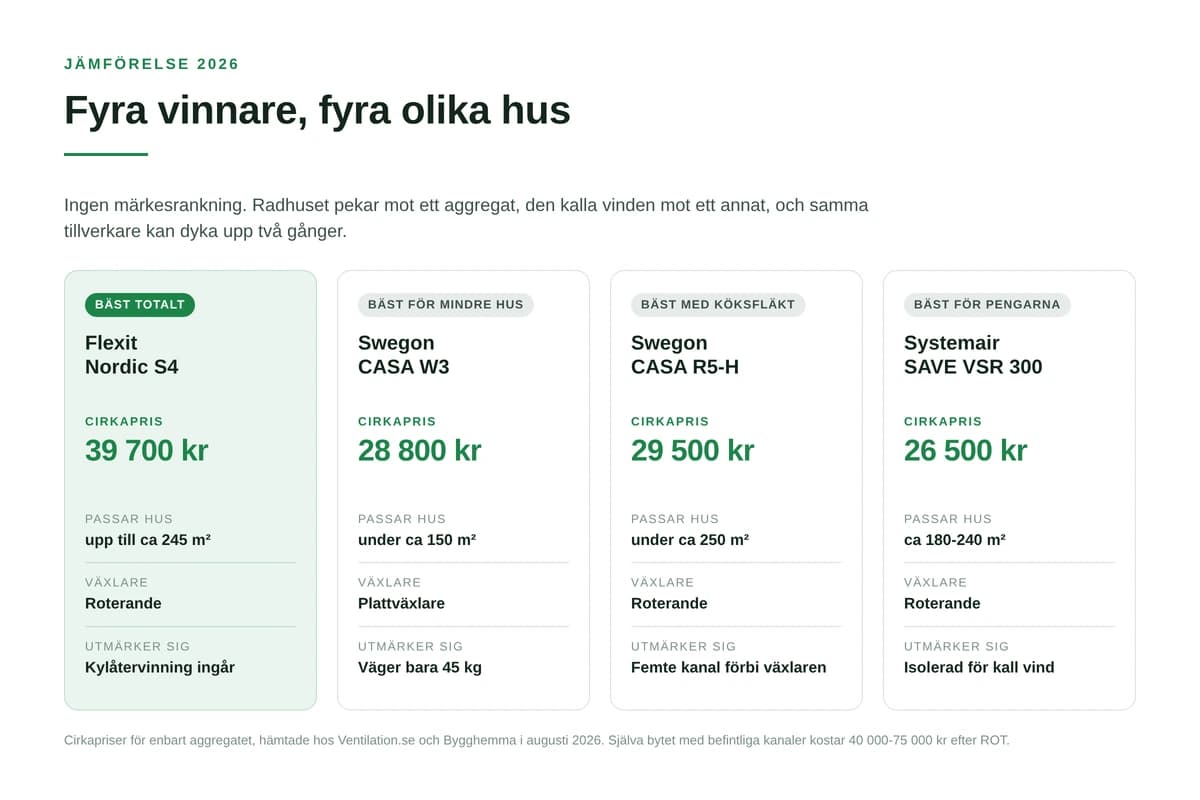Click the 29 500 kr price

pyautogui.click(x=693, y=450)
